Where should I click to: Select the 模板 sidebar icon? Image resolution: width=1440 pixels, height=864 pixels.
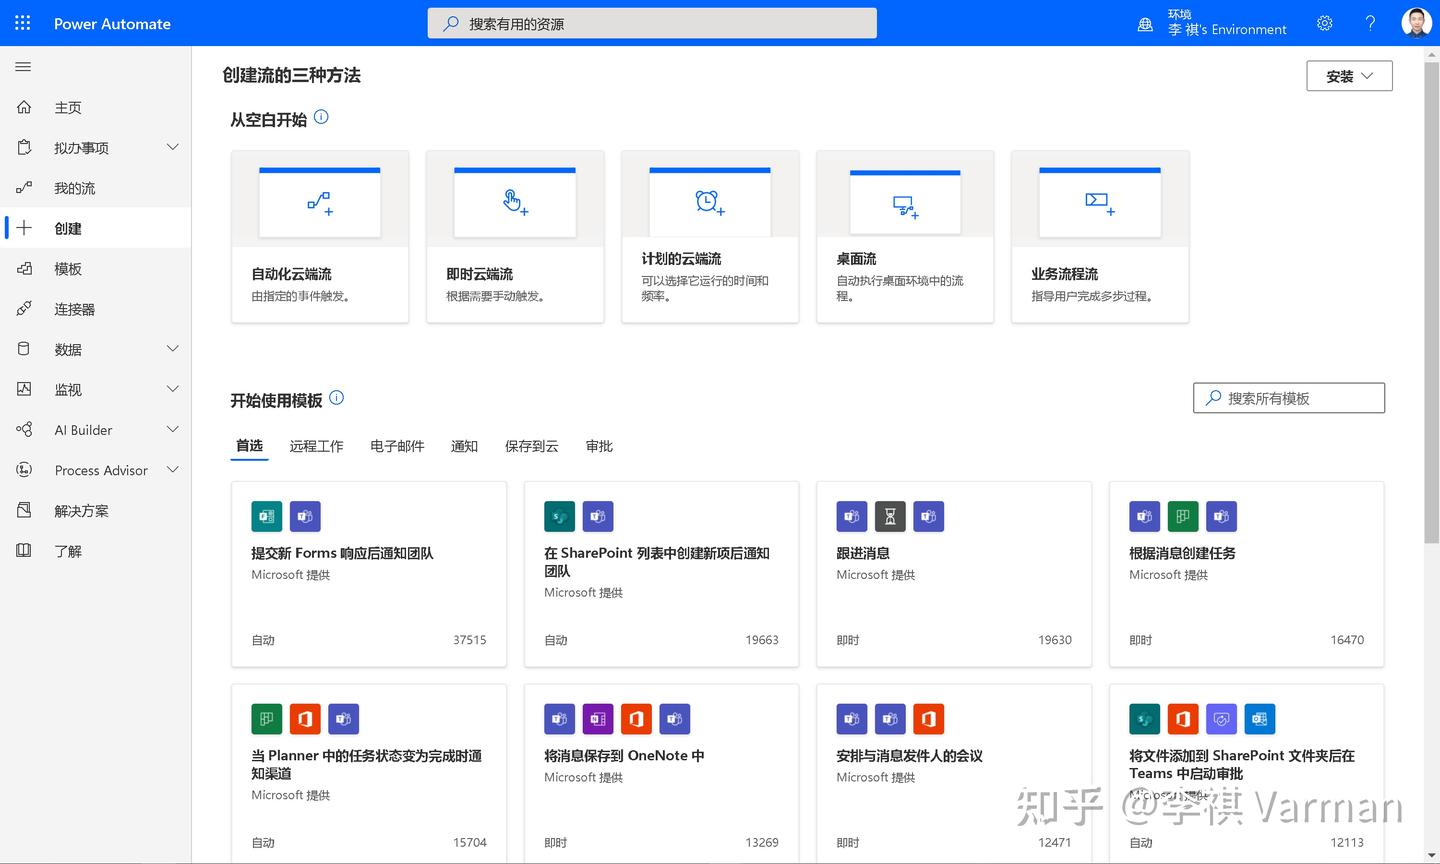(x=24, y=268)
